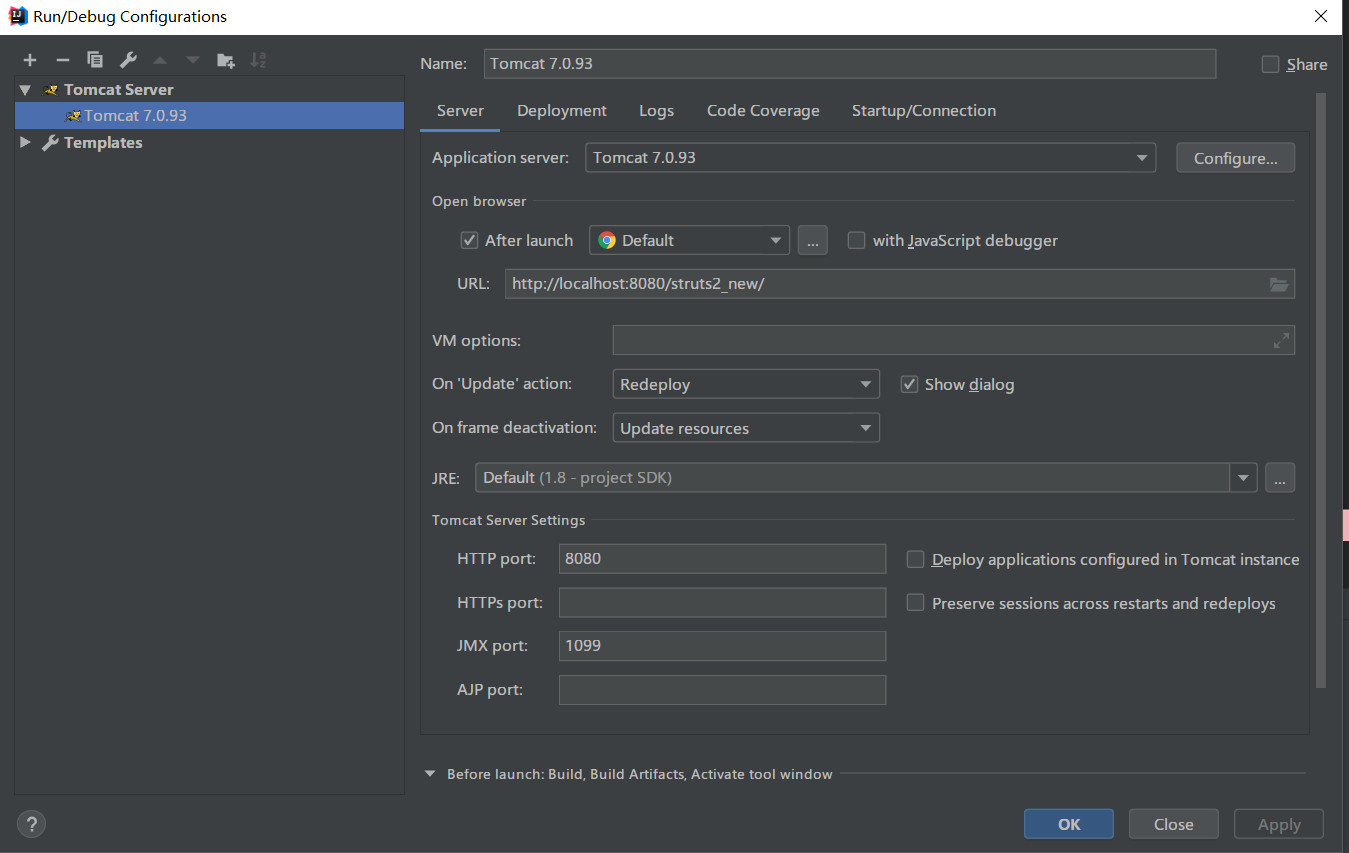Viewport: 1349px width, 853px height.
Task: Click the Name input field
Action: 850,63
